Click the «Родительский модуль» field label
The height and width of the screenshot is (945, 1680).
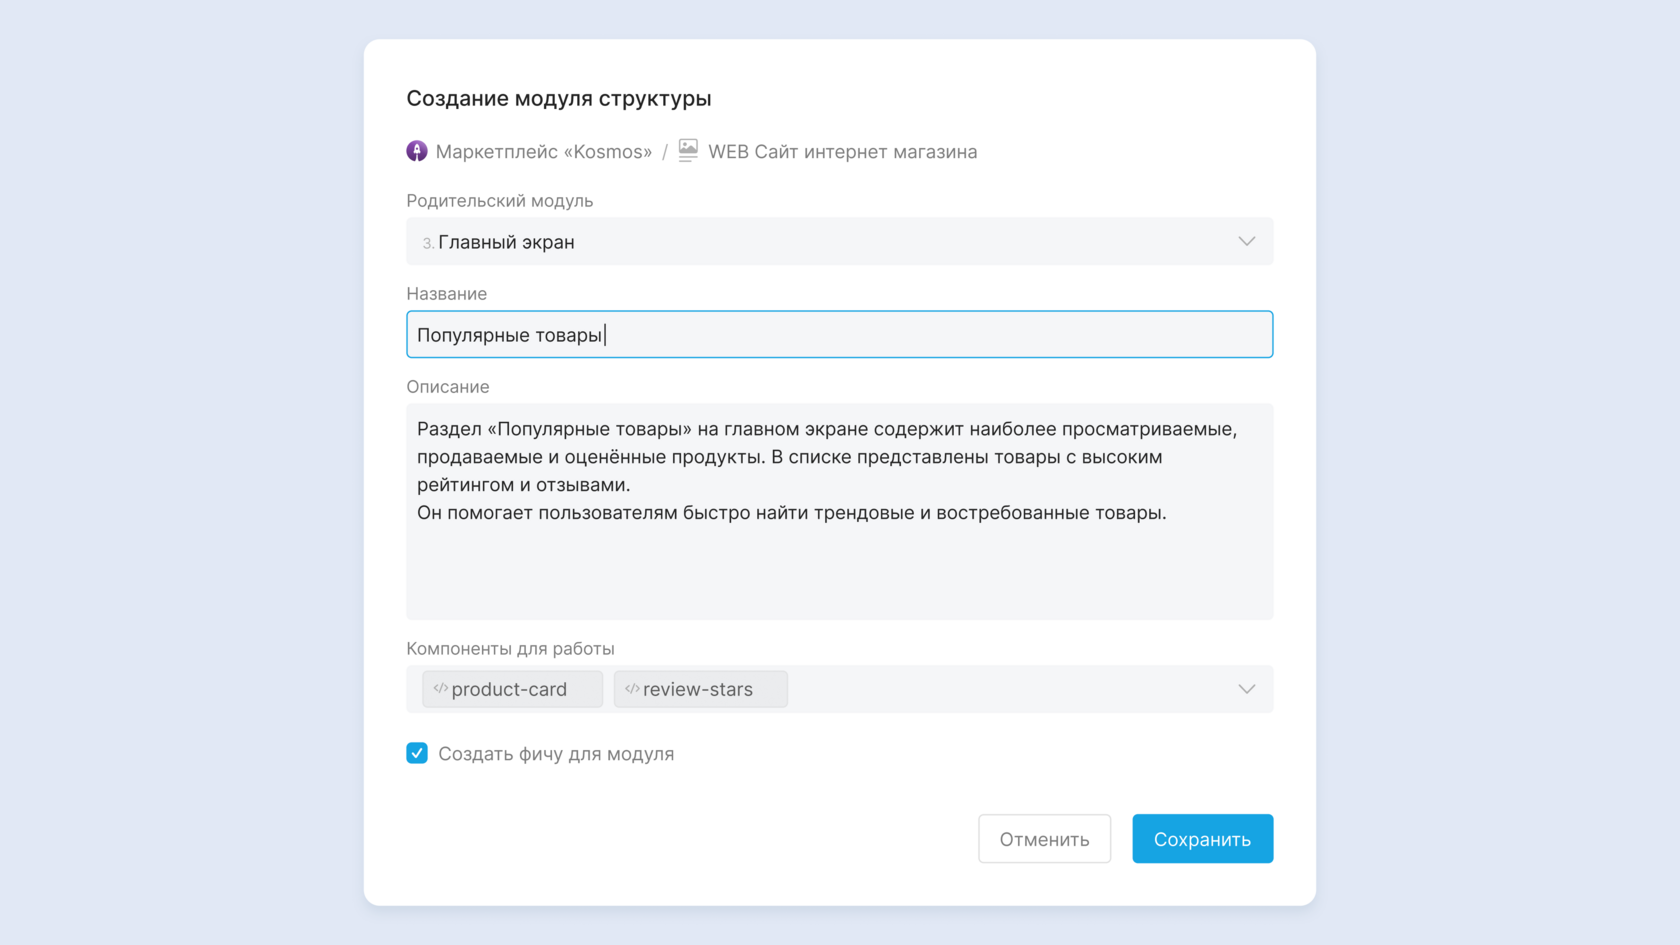tap(499, 201)
